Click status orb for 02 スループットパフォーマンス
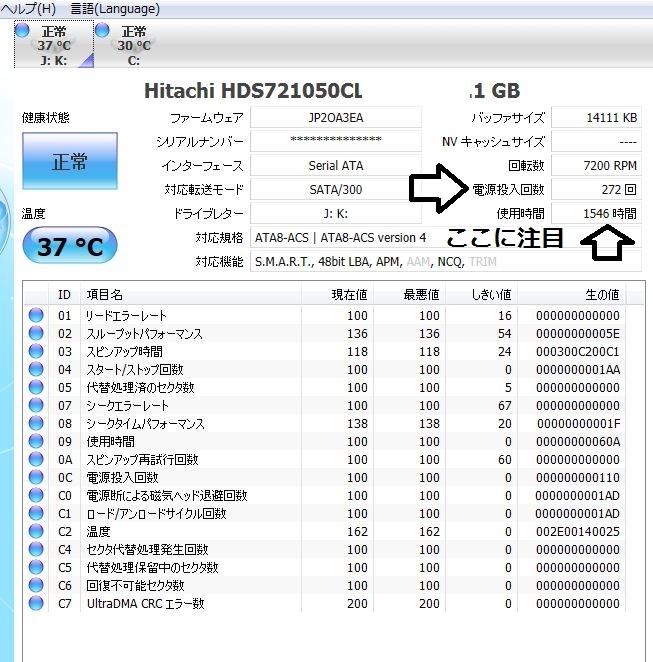 pyautogui.click(x=36, y=333)
